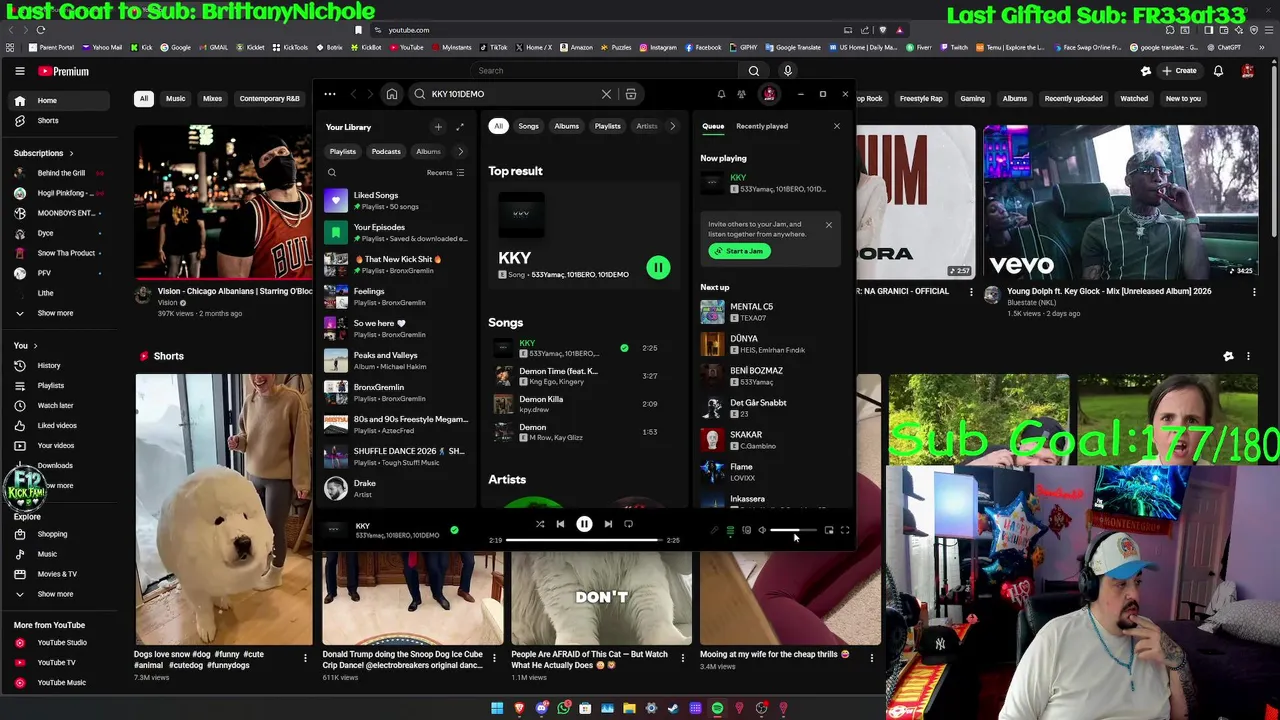Image resolution: width=1280 pixels, height=720 pixels.
Task: Mute Spotify with the speaker icon
Action: tap(762, 530)
